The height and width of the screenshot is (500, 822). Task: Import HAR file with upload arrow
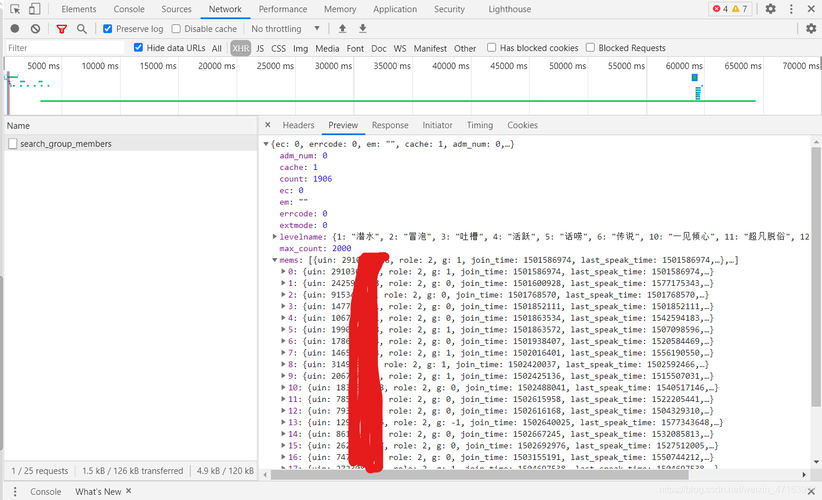click(342, 29)
